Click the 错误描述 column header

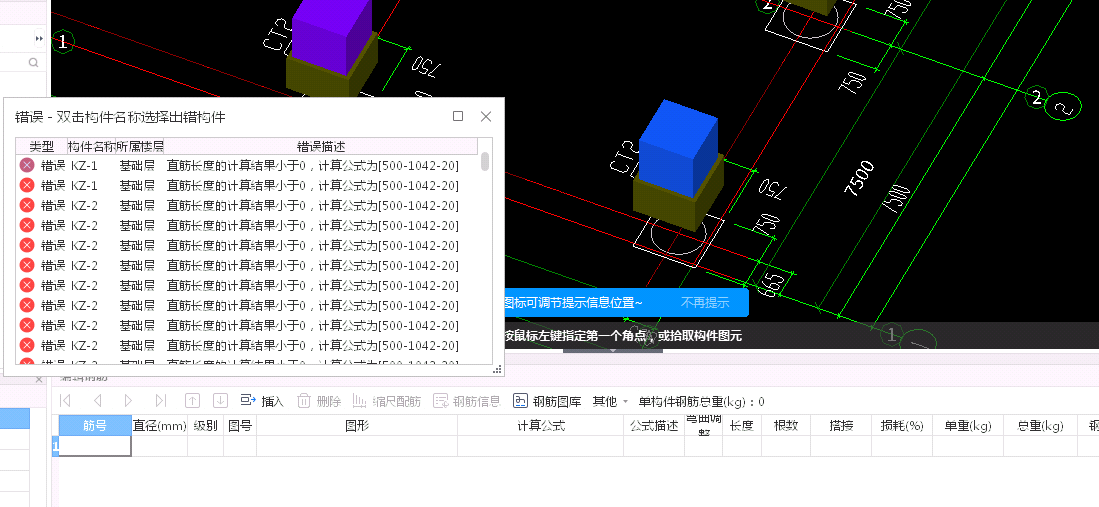321,147
